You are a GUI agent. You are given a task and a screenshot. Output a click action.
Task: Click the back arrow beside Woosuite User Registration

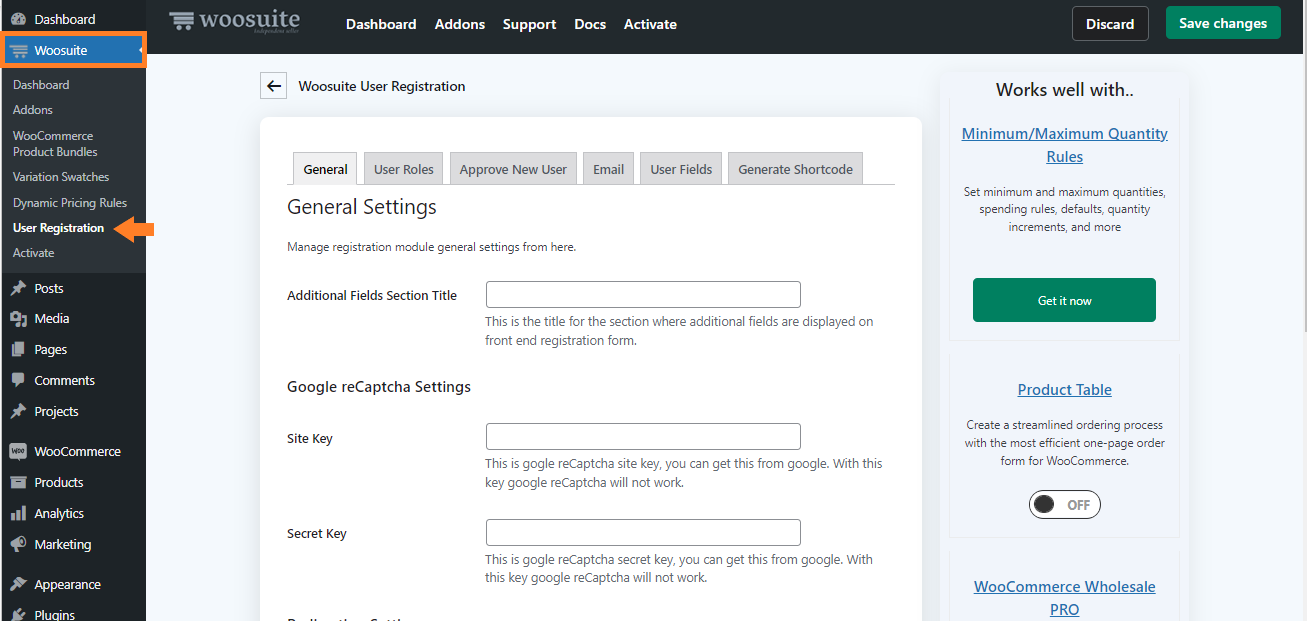tap(273, 86)
